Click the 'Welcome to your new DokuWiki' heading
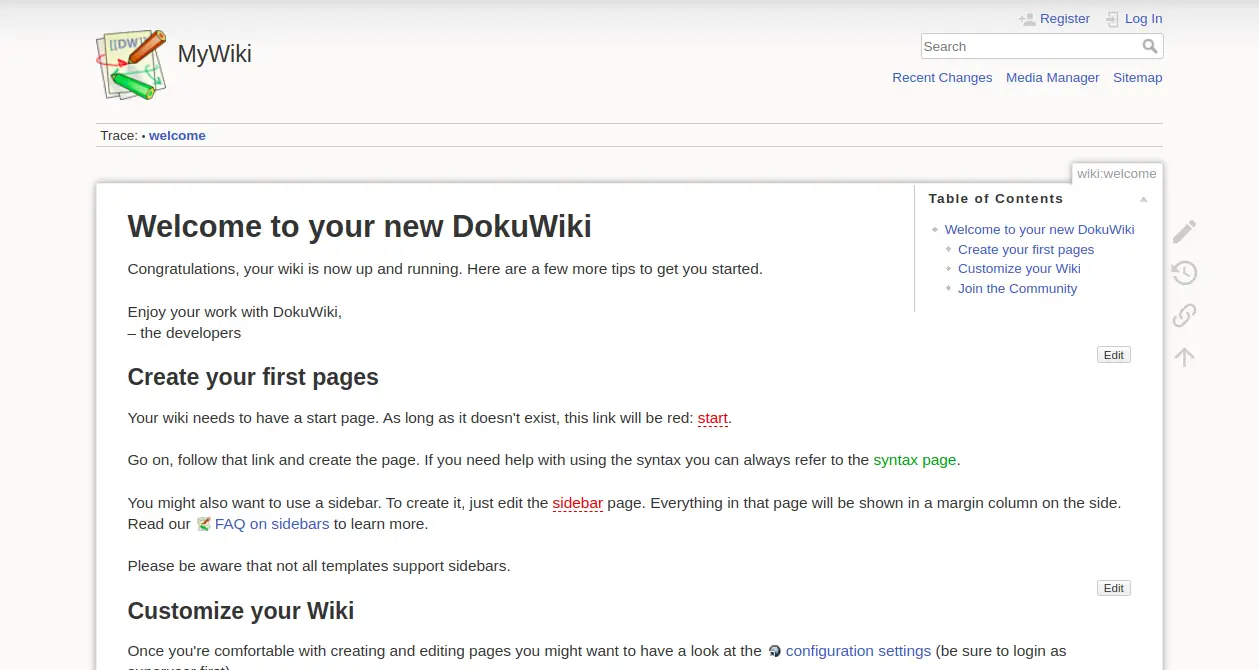The width and height of the screenshot is (1259, 670). 360,227
